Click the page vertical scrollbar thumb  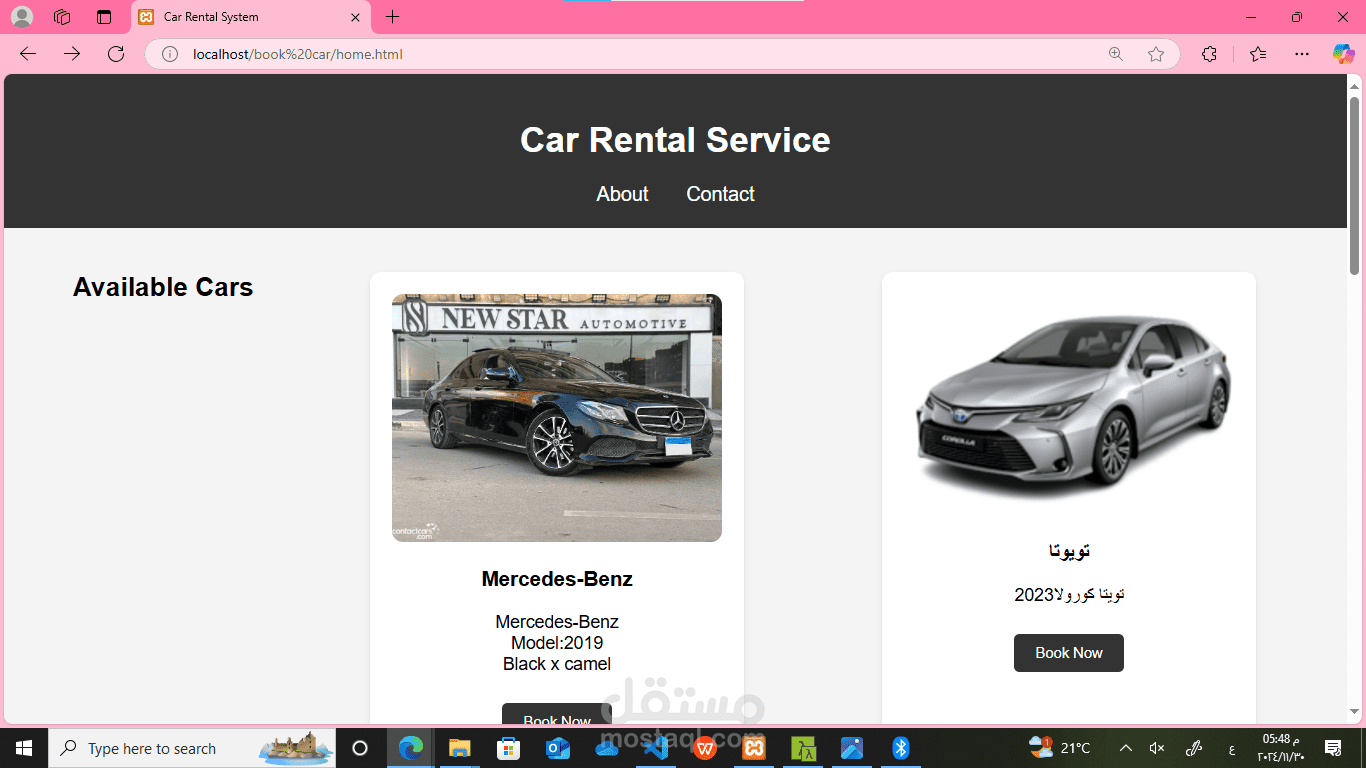[x=1355, y=185]
